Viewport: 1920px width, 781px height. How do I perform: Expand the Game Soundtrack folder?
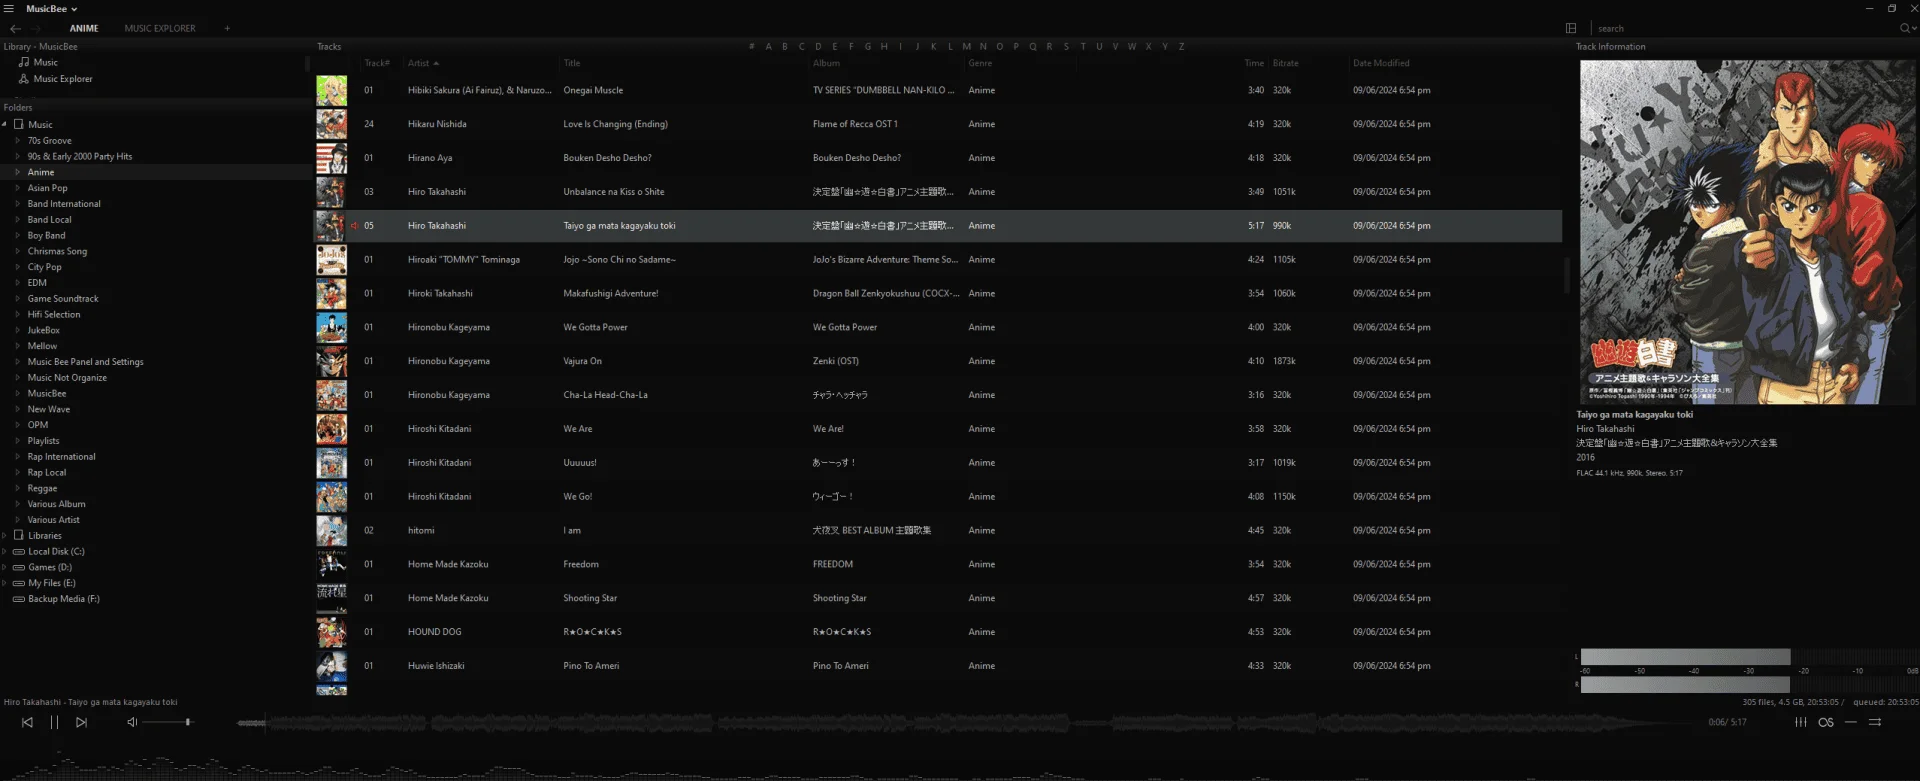click(17, 298)
